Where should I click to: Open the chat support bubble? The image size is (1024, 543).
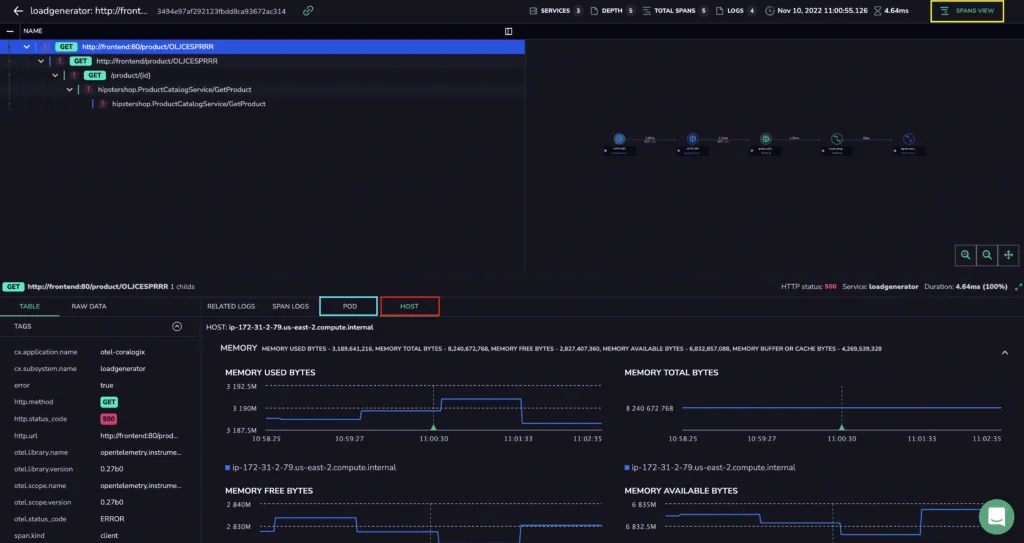[x=996, y=516]
